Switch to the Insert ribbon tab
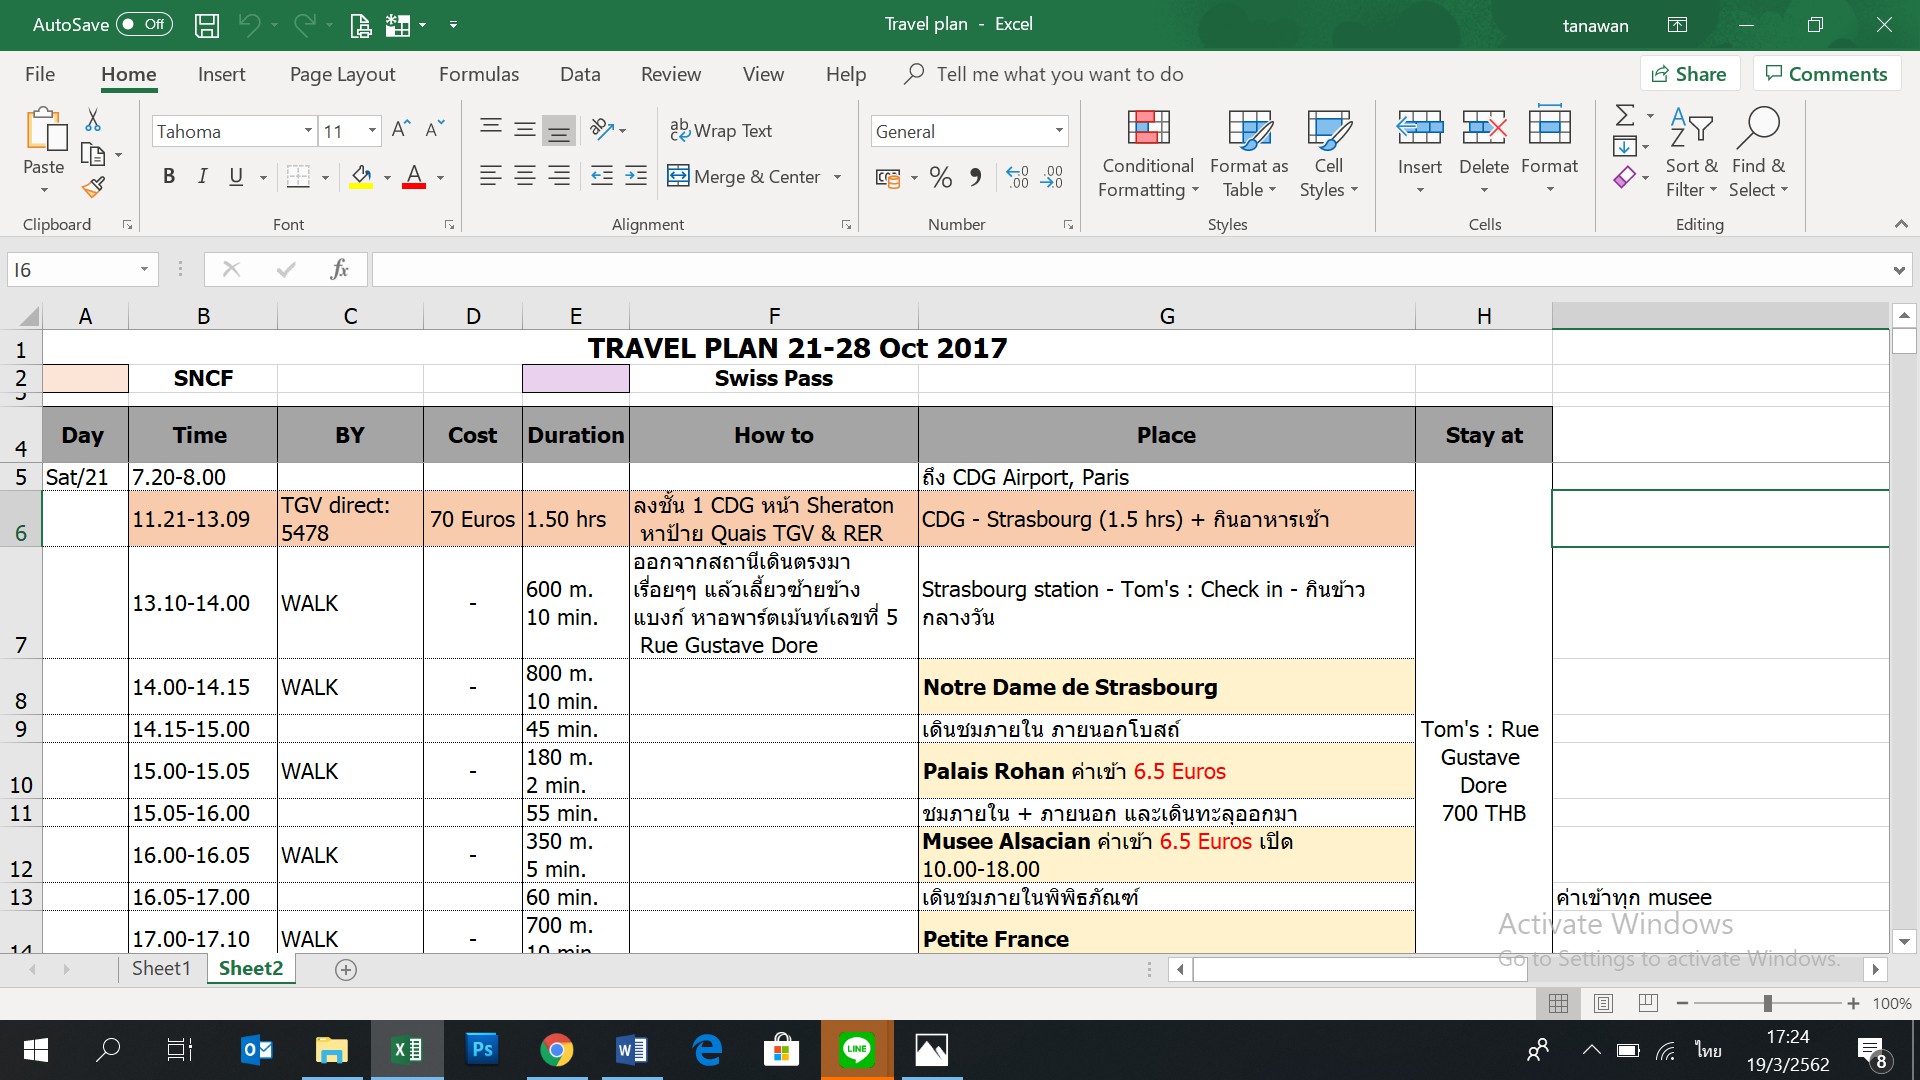The width and height of the screenshot is (1920, 1080). click(221, 75)
